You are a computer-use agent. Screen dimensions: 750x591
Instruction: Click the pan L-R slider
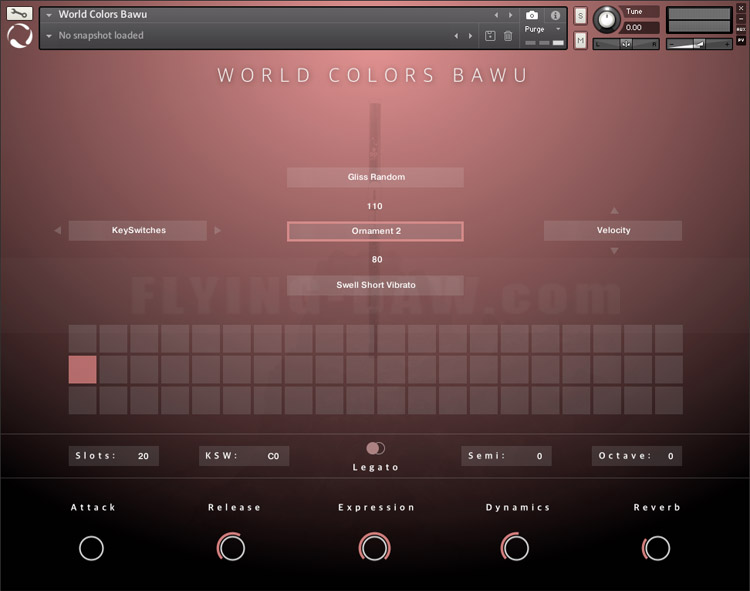pos(626,44)
